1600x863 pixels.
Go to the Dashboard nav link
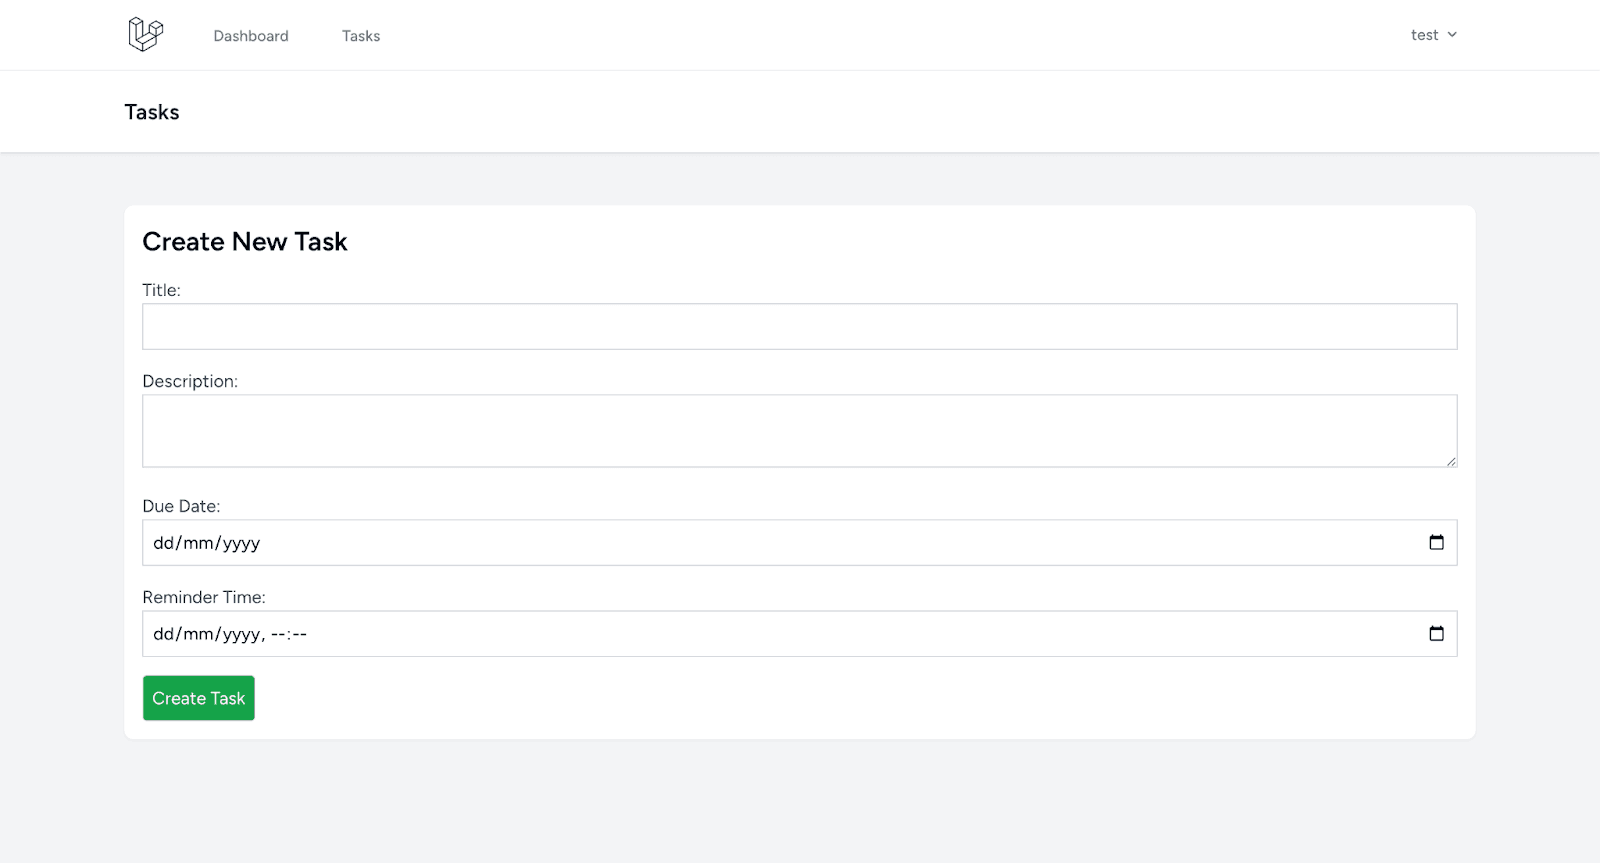coord(251,36)
